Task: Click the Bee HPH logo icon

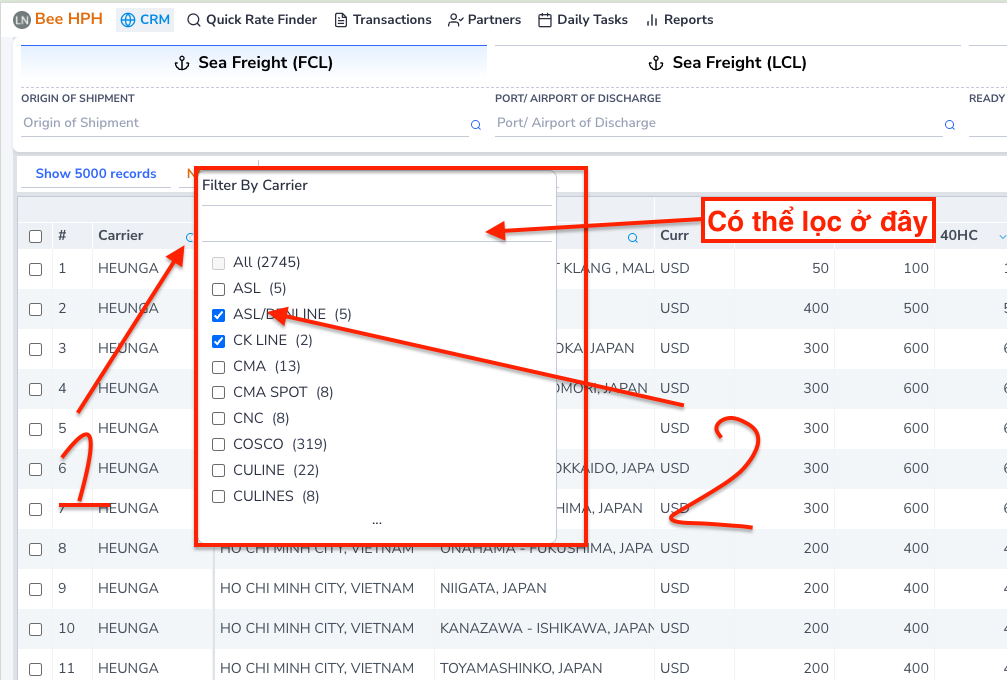Action: (21, 20)
